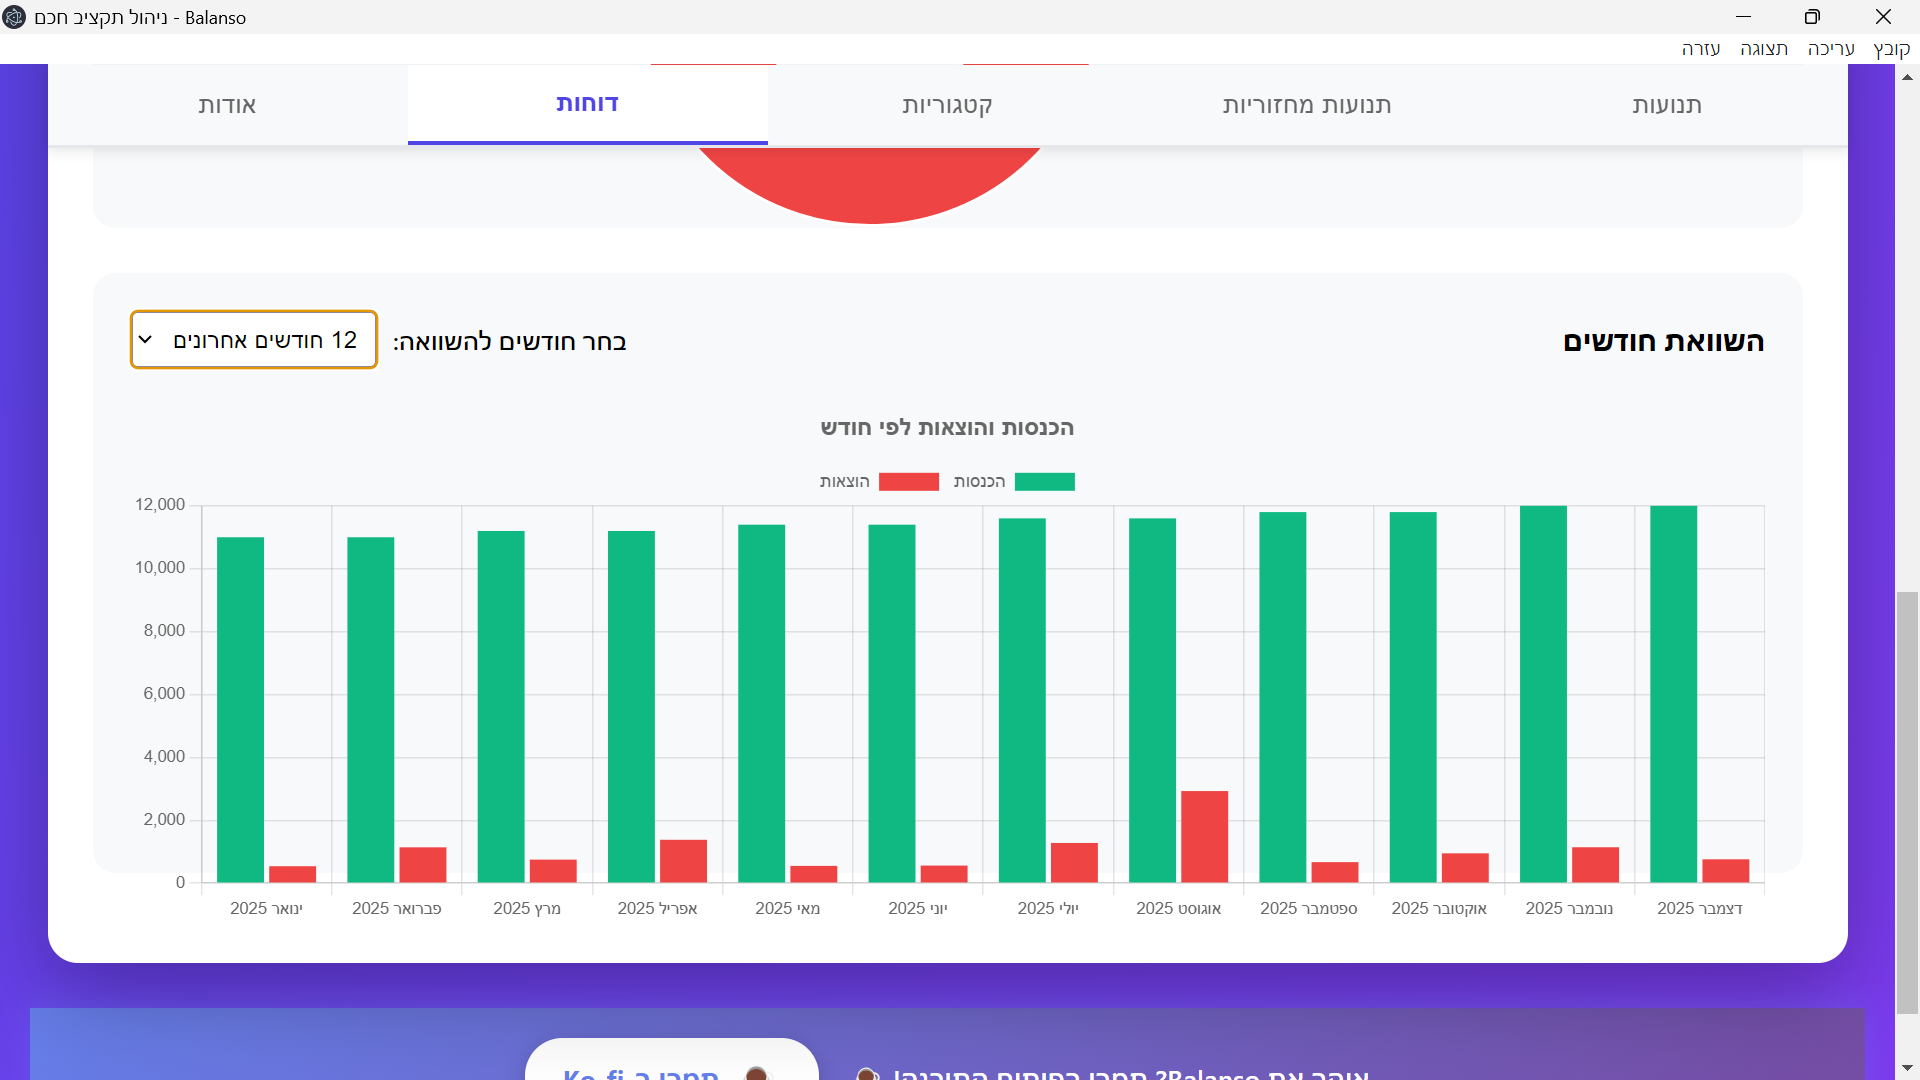Screen dimensions: 1920x1080
Task: Open the עריכה menu
Action: (x=1830, y=49)
